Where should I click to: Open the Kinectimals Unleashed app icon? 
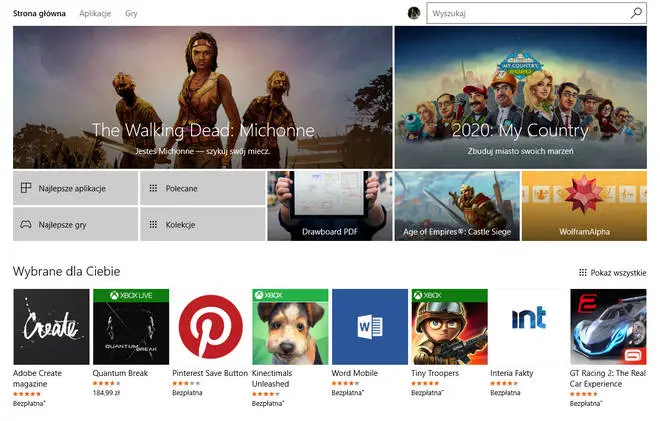290,327
